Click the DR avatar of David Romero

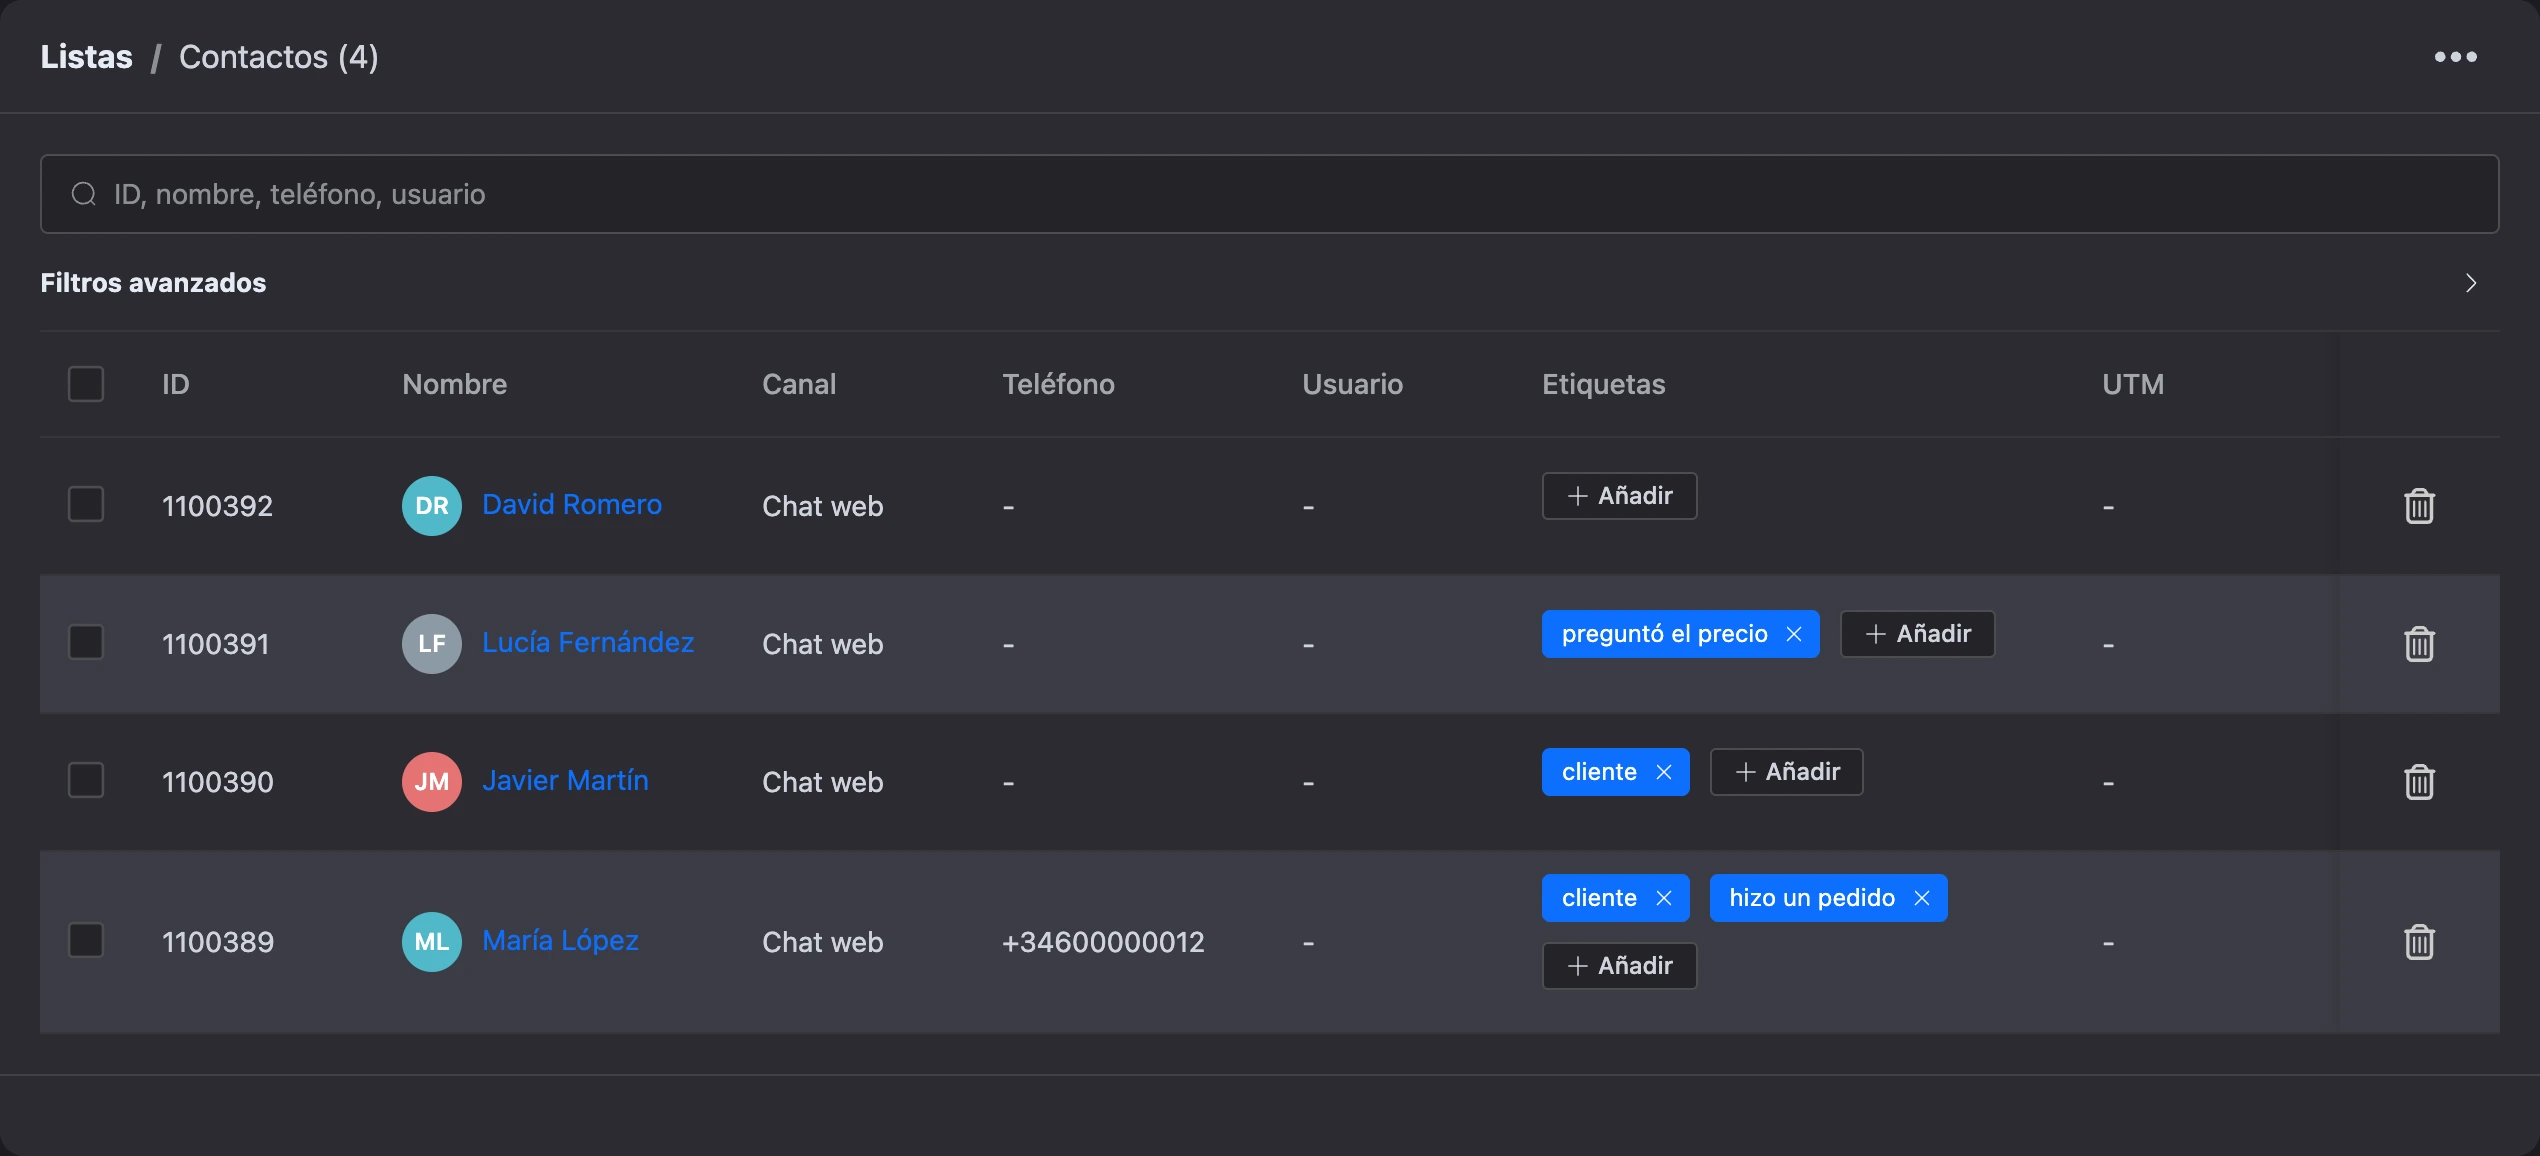tap(432, 506)
